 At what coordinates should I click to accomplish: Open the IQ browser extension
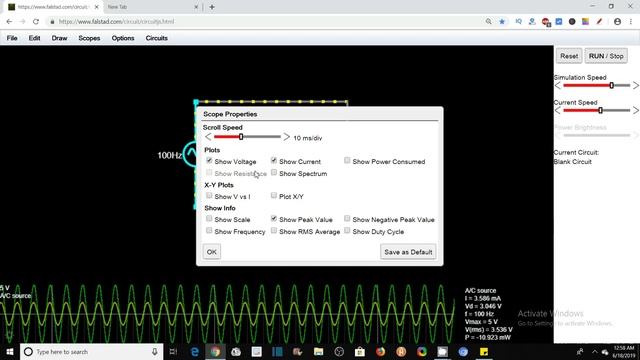pos(518,22)
